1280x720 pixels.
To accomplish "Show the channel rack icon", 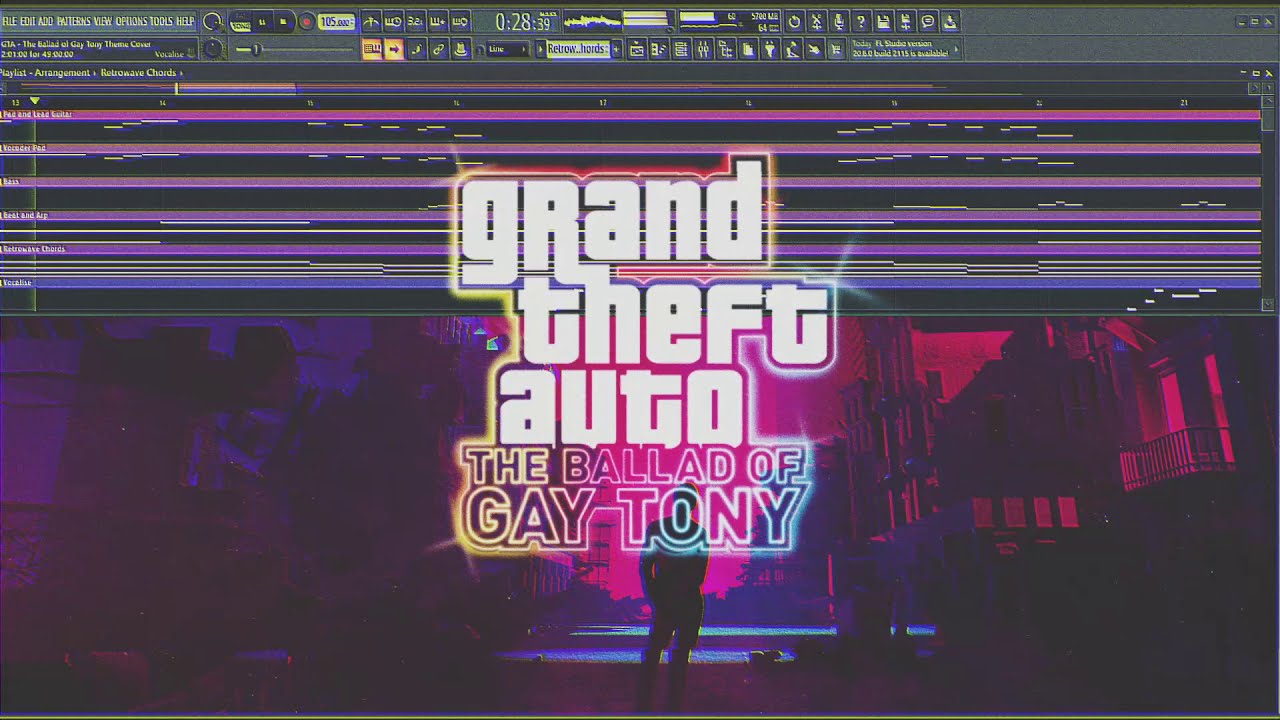I will (681, 49).
